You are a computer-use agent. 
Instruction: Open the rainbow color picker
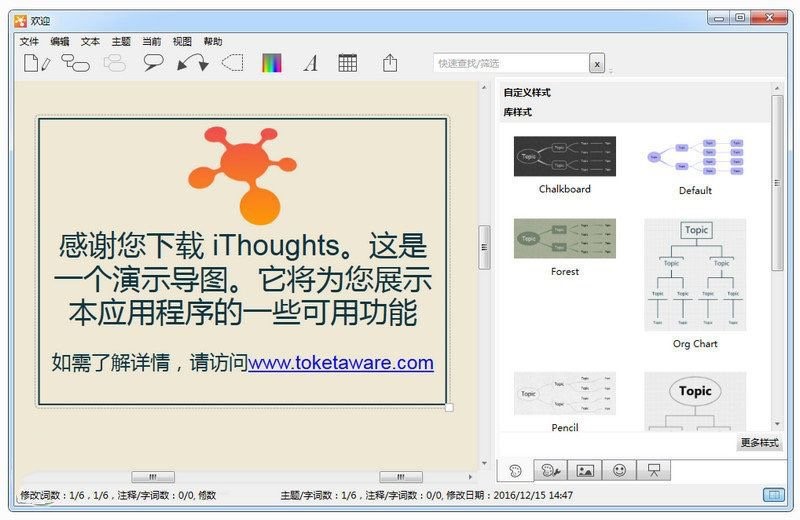(x=272, y=64)
